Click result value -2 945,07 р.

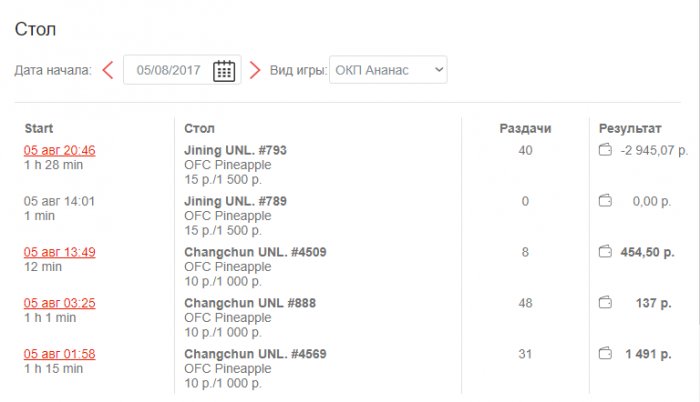click(x=654, y=151)
